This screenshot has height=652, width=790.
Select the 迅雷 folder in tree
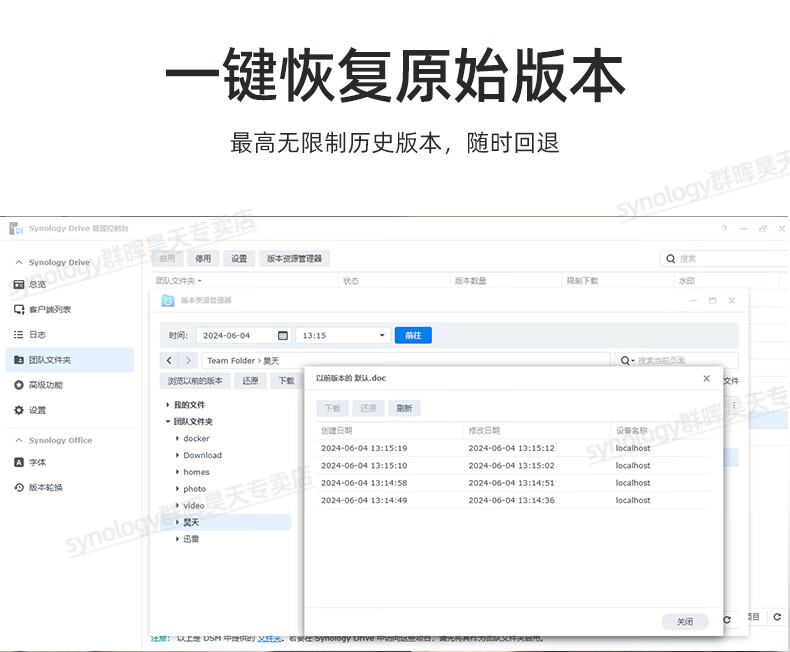(x=191, y=539)
